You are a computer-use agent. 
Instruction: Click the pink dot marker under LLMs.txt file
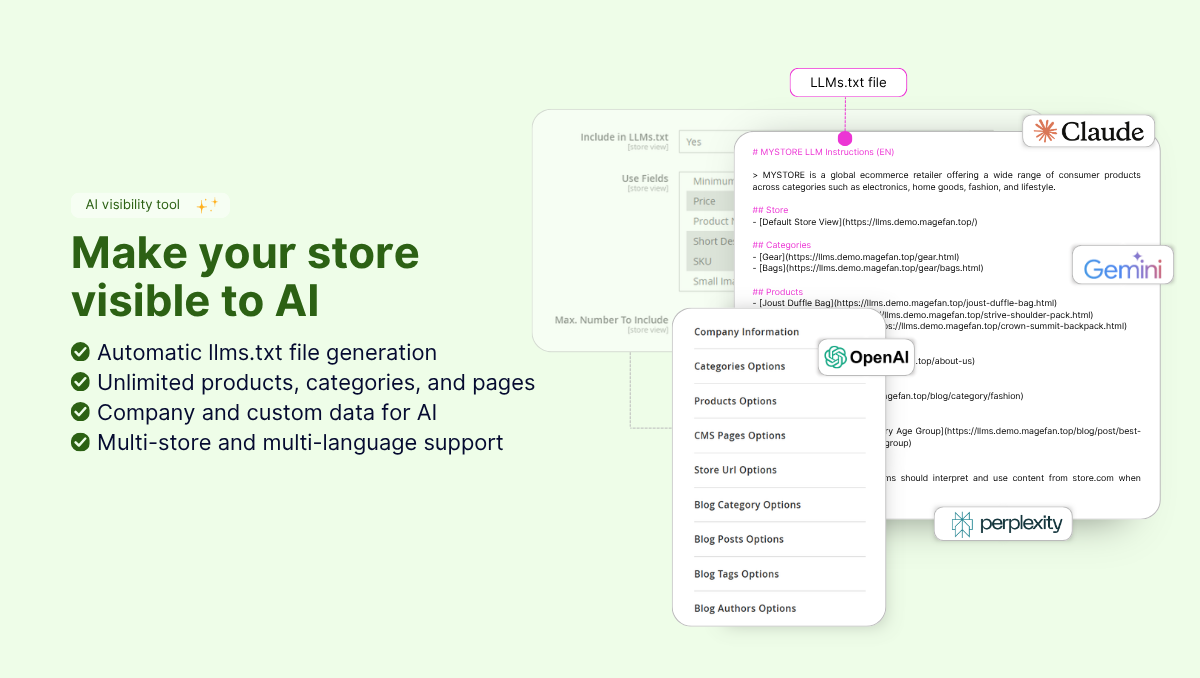[x=845, y=138]
